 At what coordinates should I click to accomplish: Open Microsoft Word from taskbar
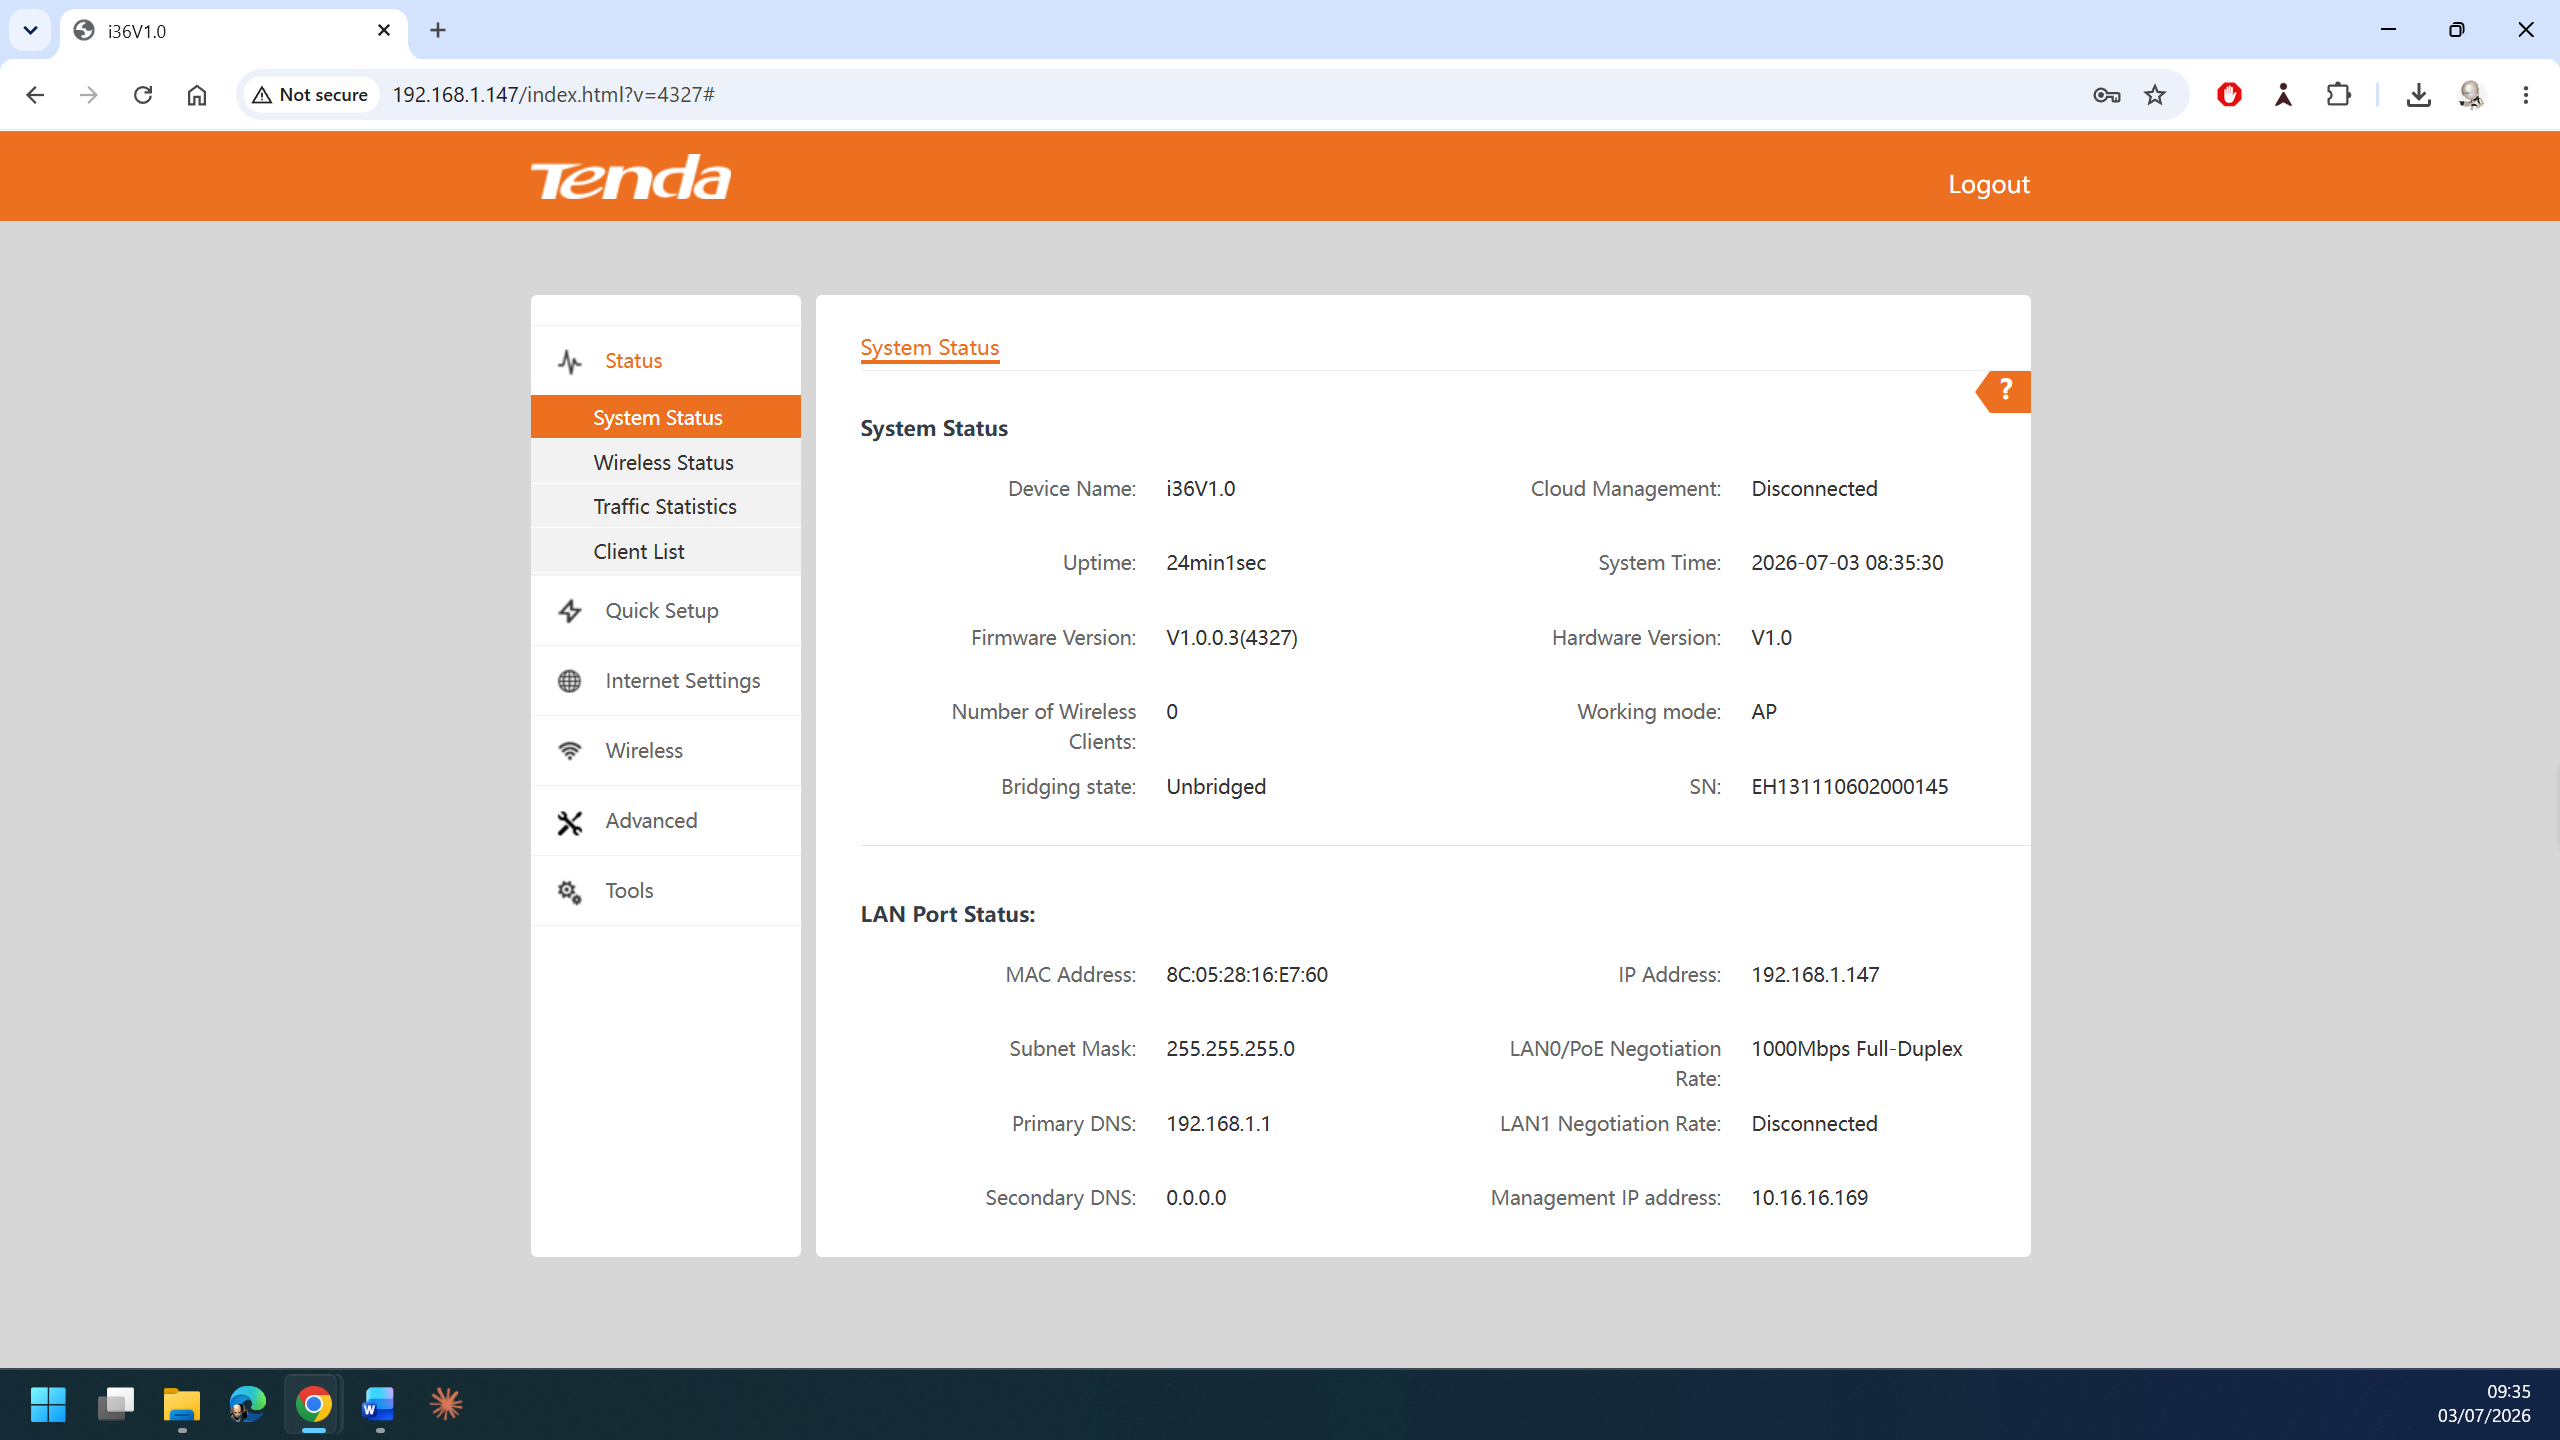click(379, 1404)
